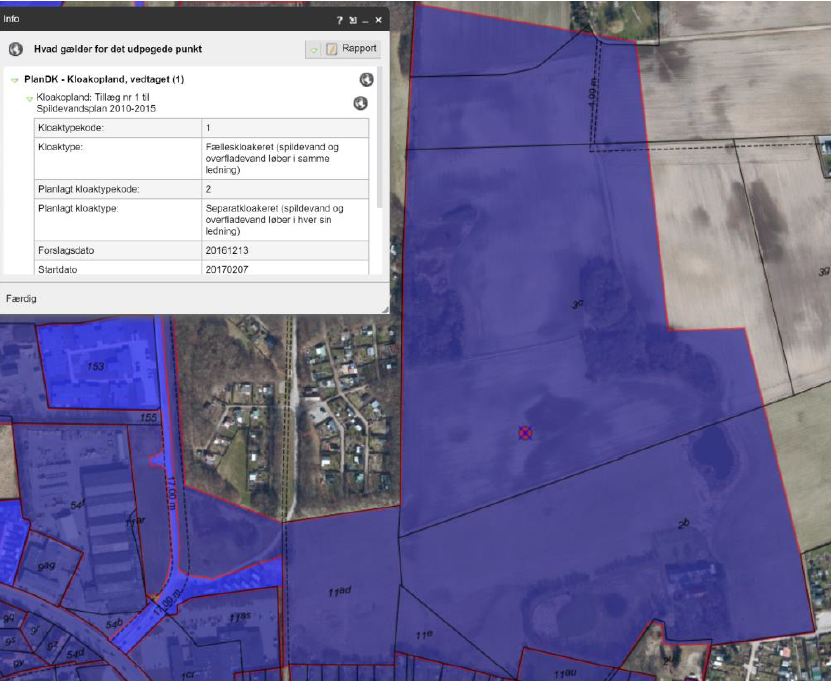Viewport: 831px width, 681px height.
Task: Open help via the question-mark icon
Action: [340, 20]
